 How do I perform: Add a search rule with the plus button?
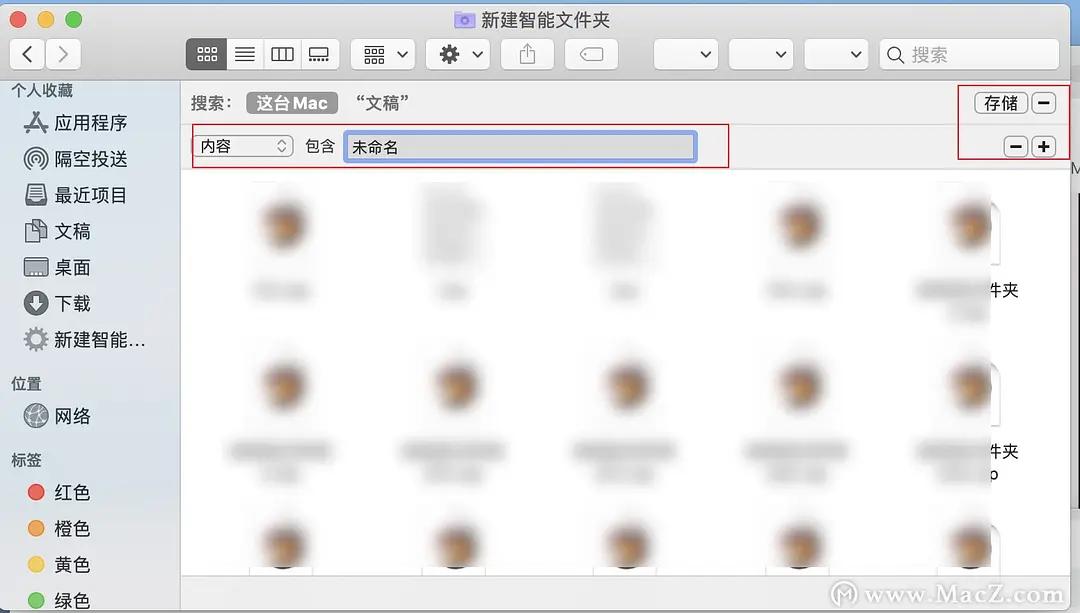click(x=1043, y=145)
